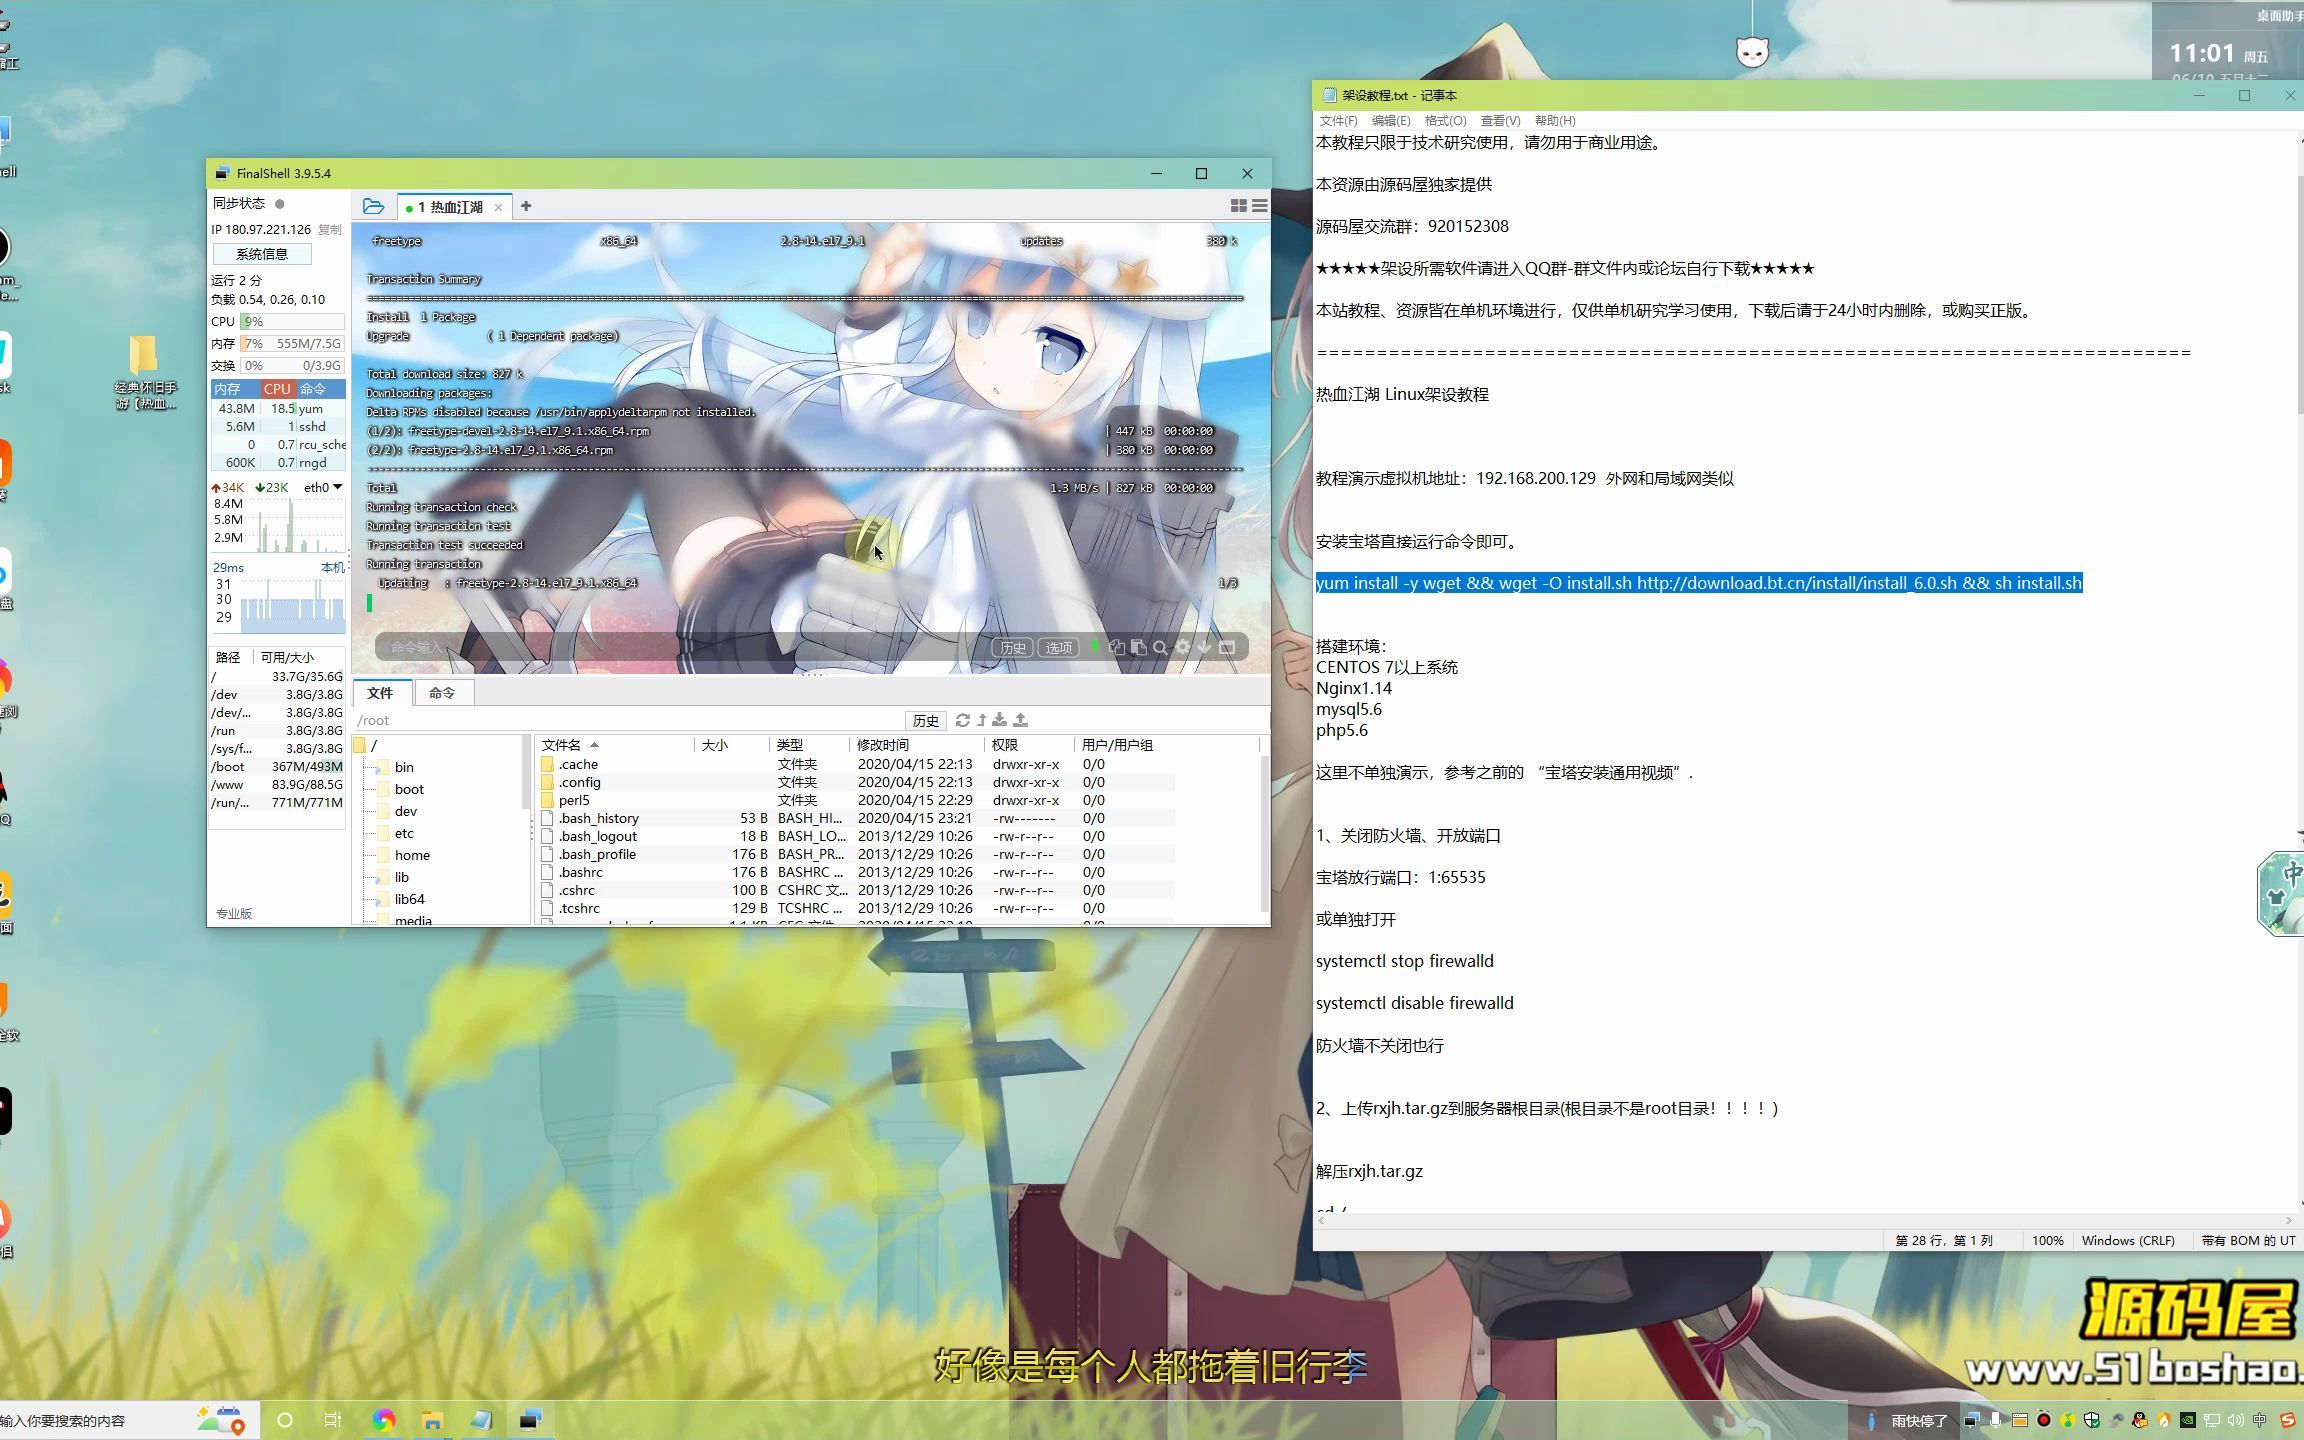Screen dimensions: 2304x1440
Task: Open the desktop folder 经典怀旧手游
Action: [x=146, y=372]
